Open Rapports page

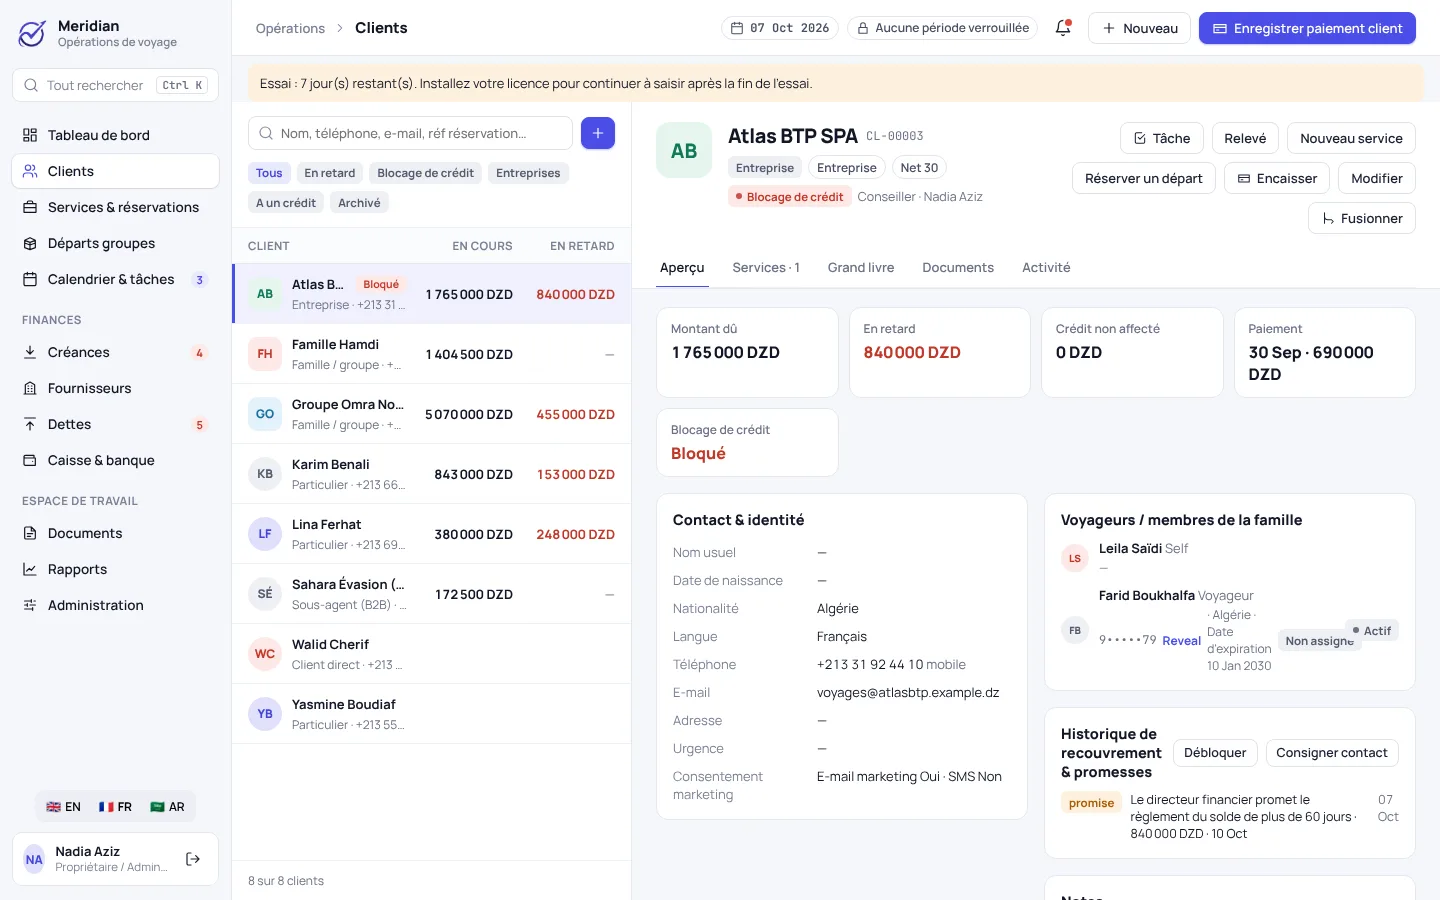[115, 569]
